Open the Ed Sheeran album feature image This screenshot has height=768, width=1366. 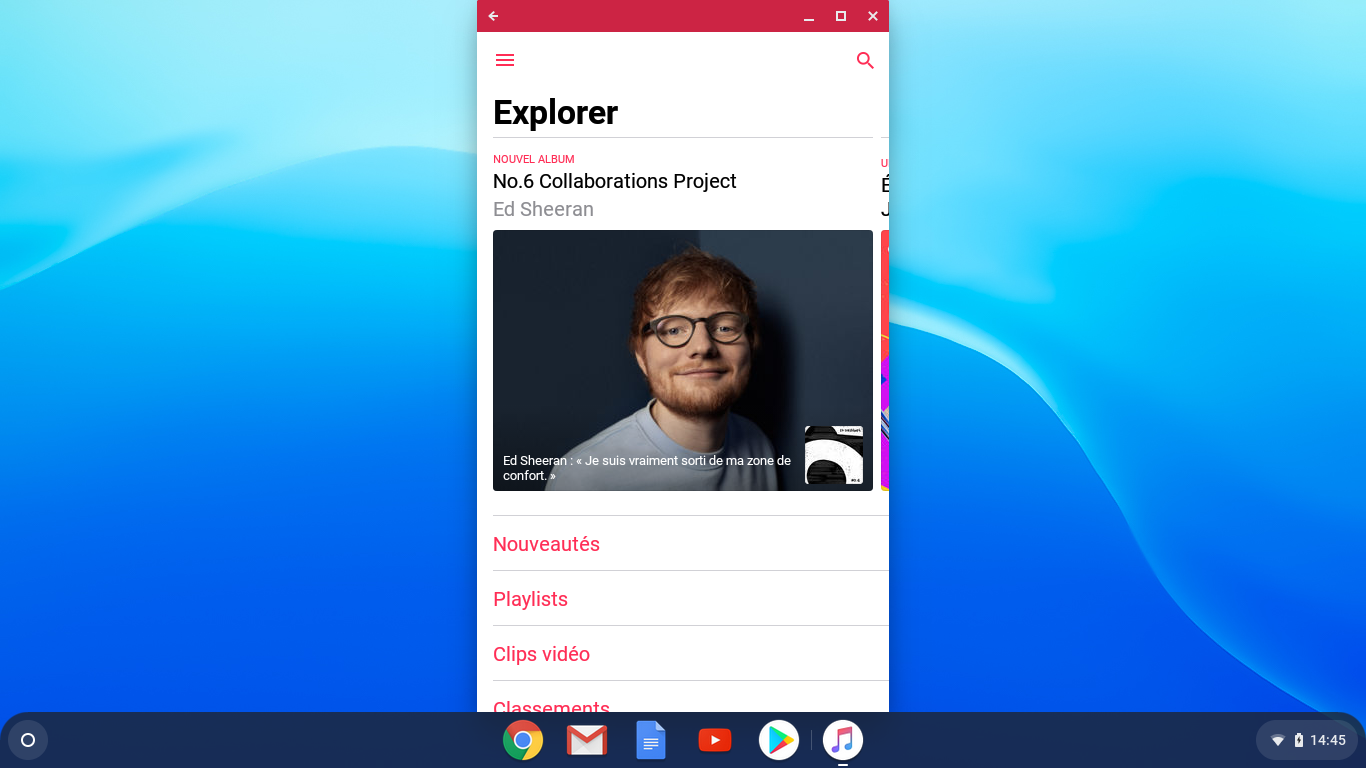point(683,360)
